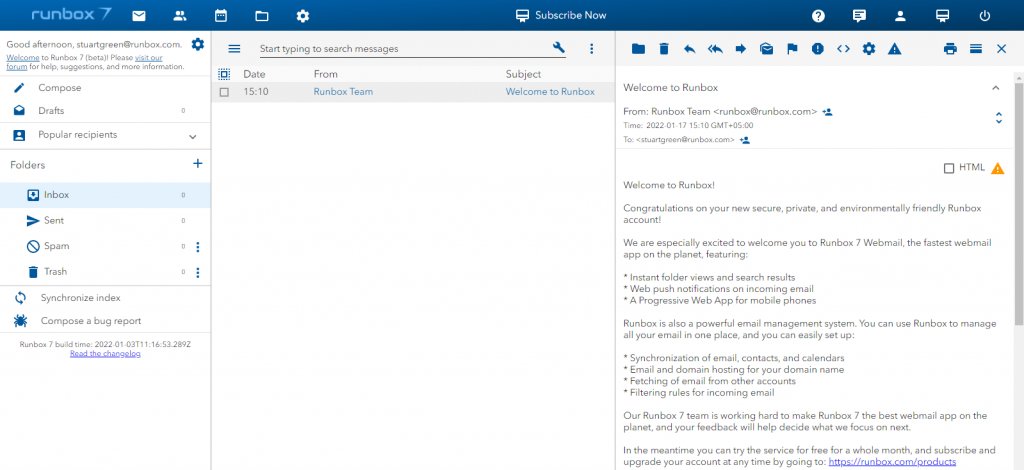Sort messages by Subject column
The image size is (1024, 470).
pos(523,74)
